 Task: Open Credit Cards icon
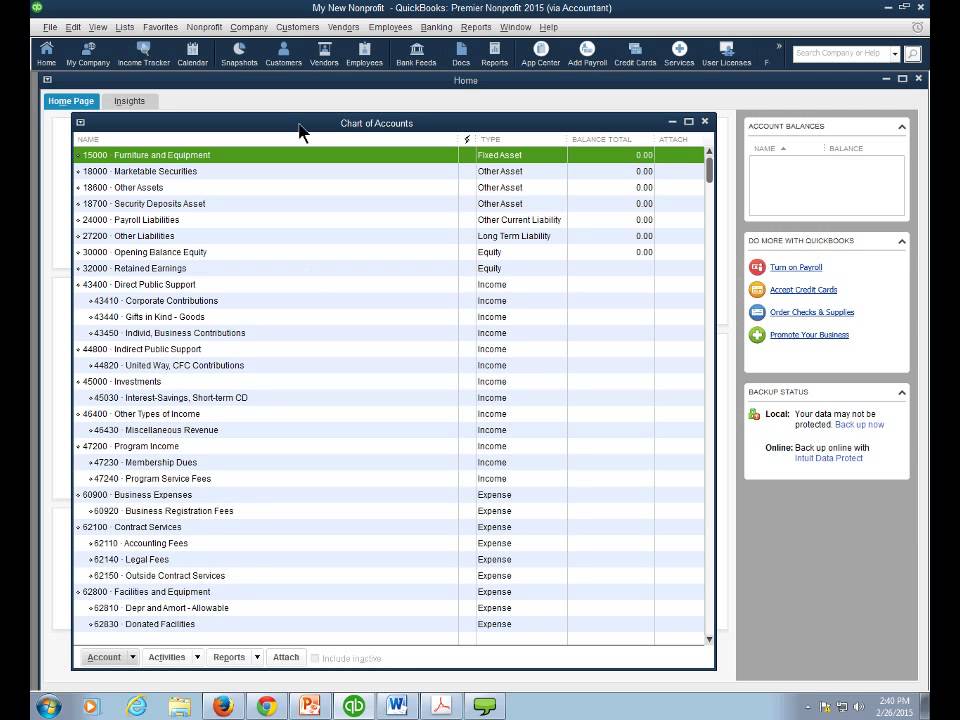635,54
